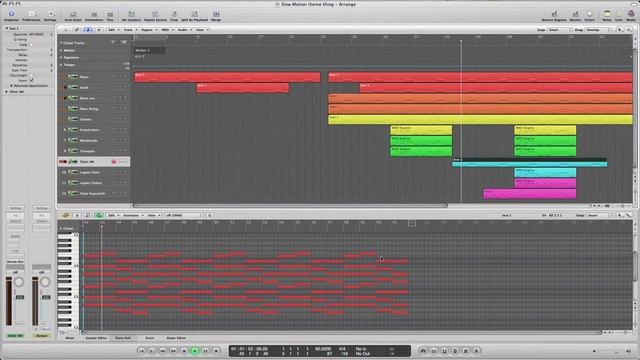
Task: Open the Arrange Edit menu
Action: point(113,30)
